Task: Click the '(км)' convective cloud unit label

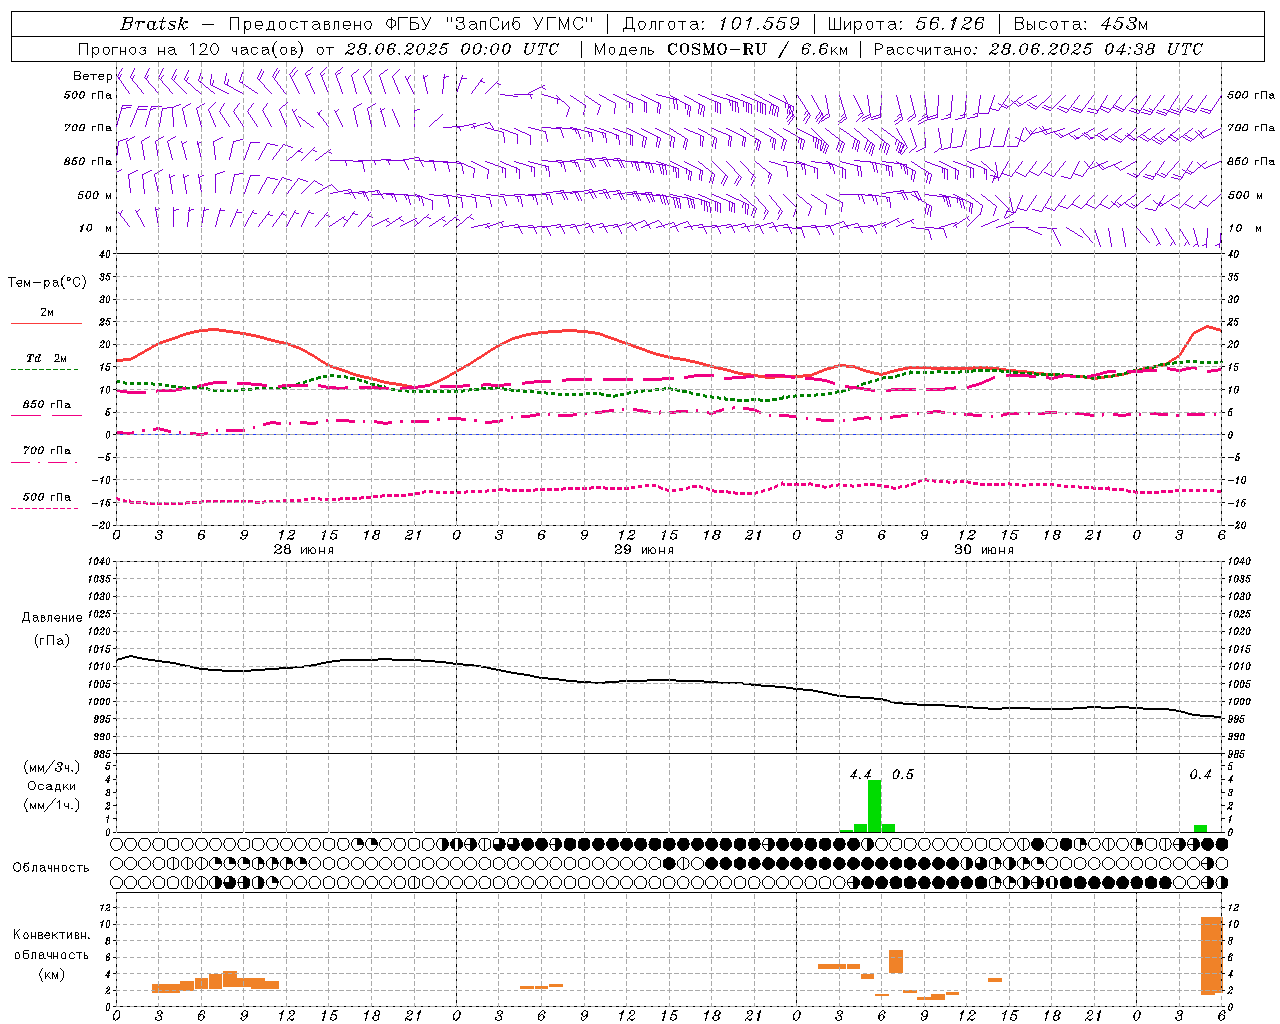Action: point(51,974)
